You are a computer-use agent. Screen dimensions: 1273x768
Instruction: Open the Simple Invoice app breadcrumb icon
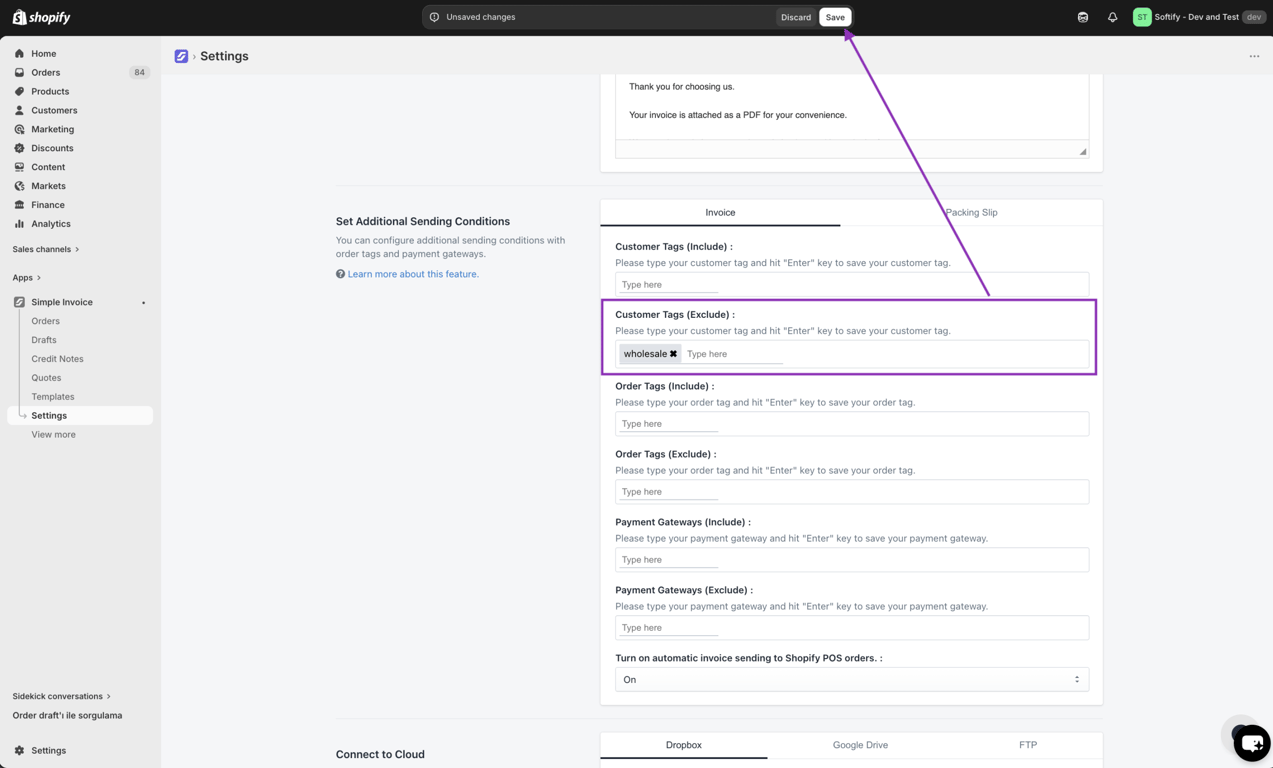[x=181, y=56]
